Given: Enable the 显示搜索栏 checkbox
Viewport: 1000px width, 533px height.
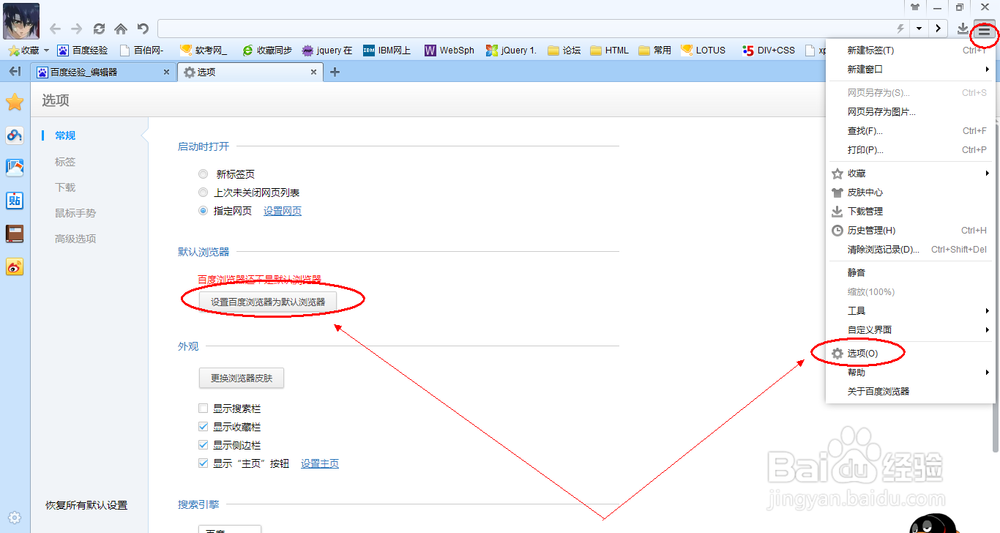Looking at the screenshot, I should 203,408.
